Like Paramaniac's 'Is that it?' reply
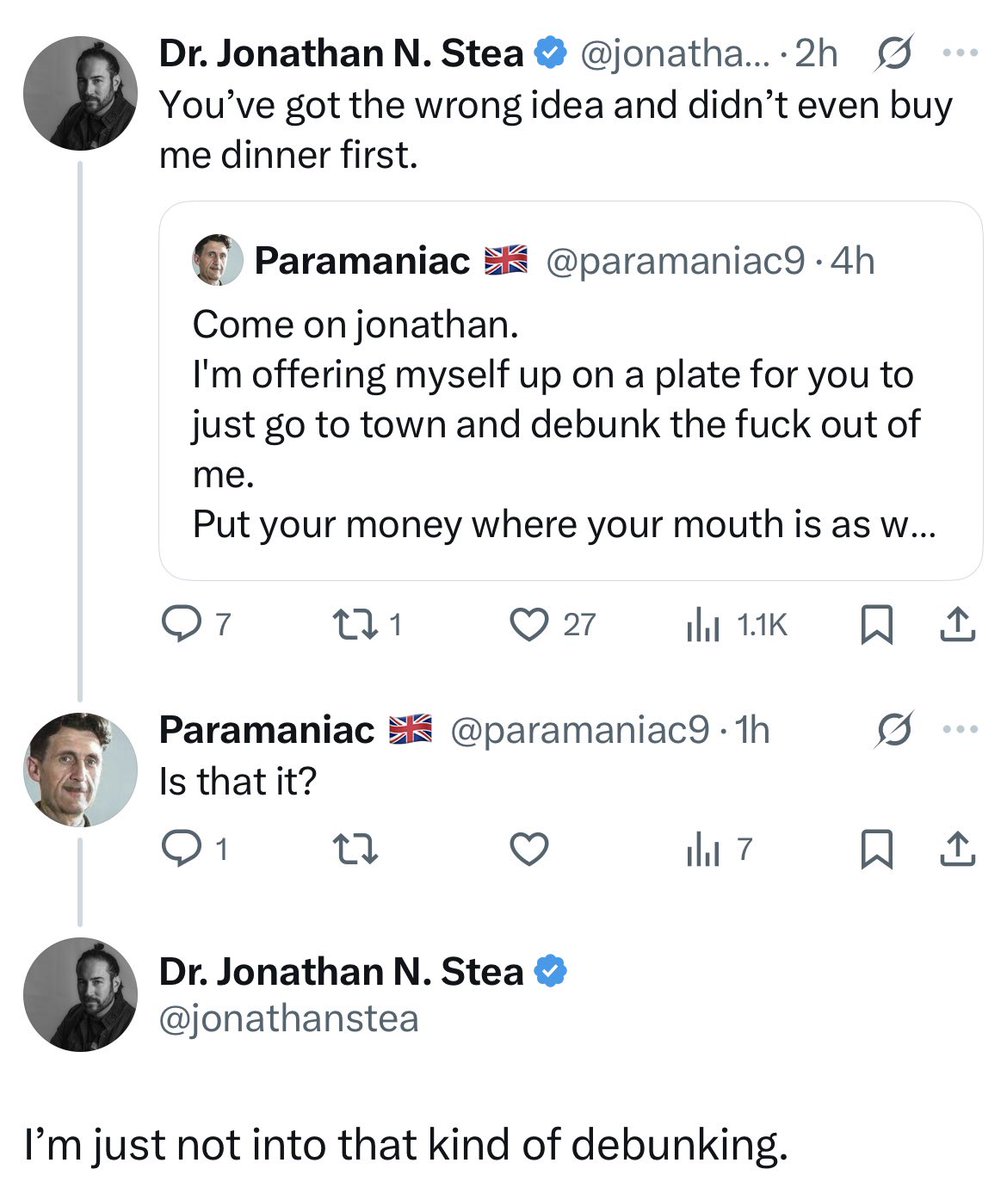This screenshot has height=1200, width=1007. click(x=530, y=850)
